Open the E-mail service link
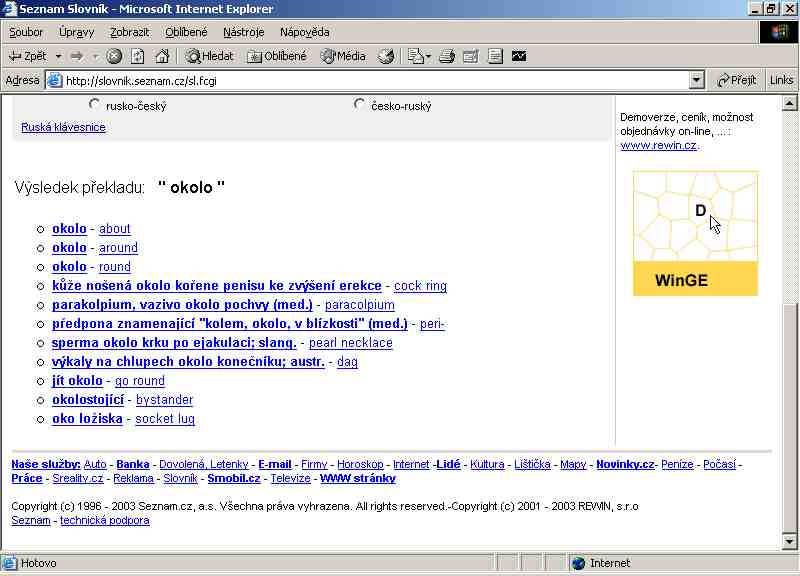 (x=274, y=464)
